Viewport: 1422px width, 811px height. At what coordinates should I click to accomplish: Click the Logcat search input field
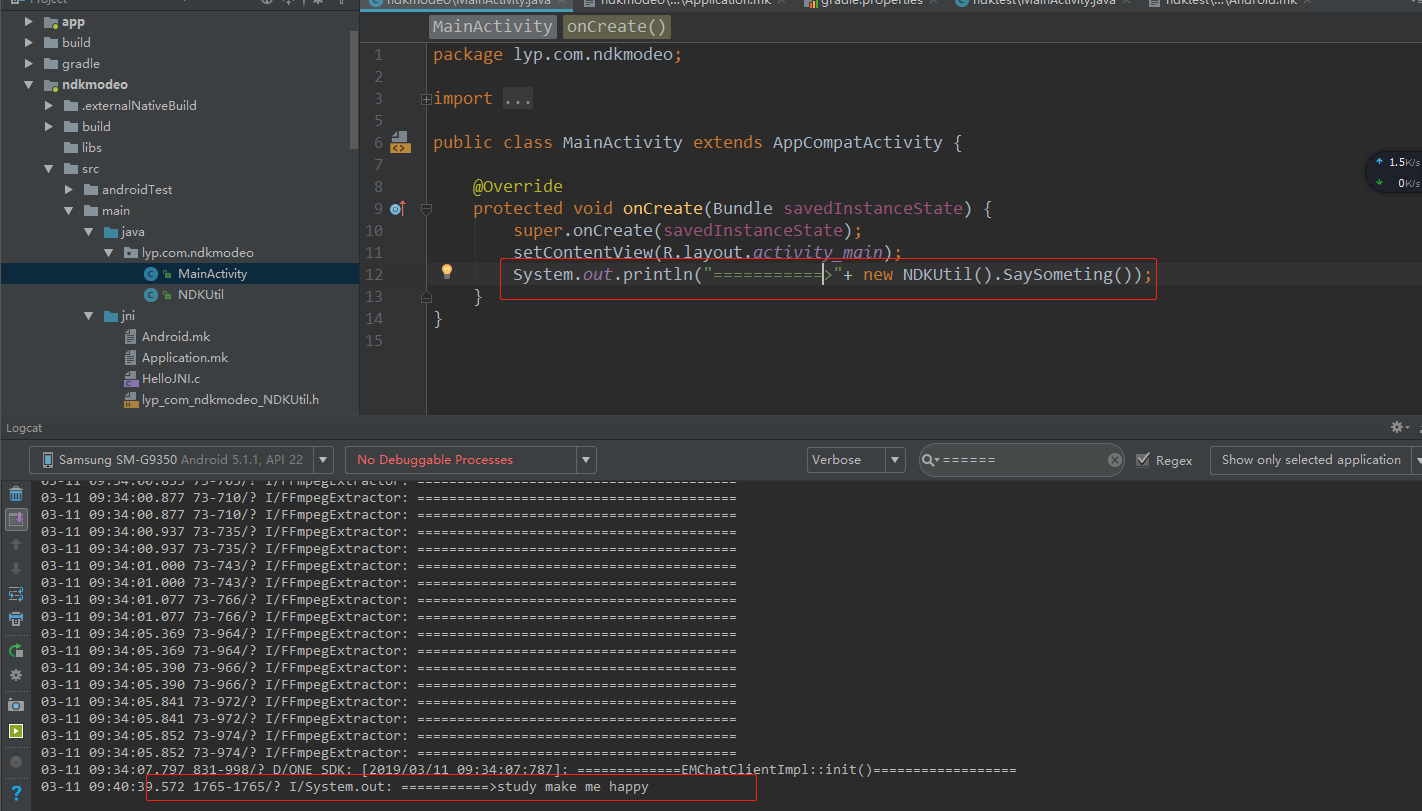pyautogui.click(x=1022, y=460)
